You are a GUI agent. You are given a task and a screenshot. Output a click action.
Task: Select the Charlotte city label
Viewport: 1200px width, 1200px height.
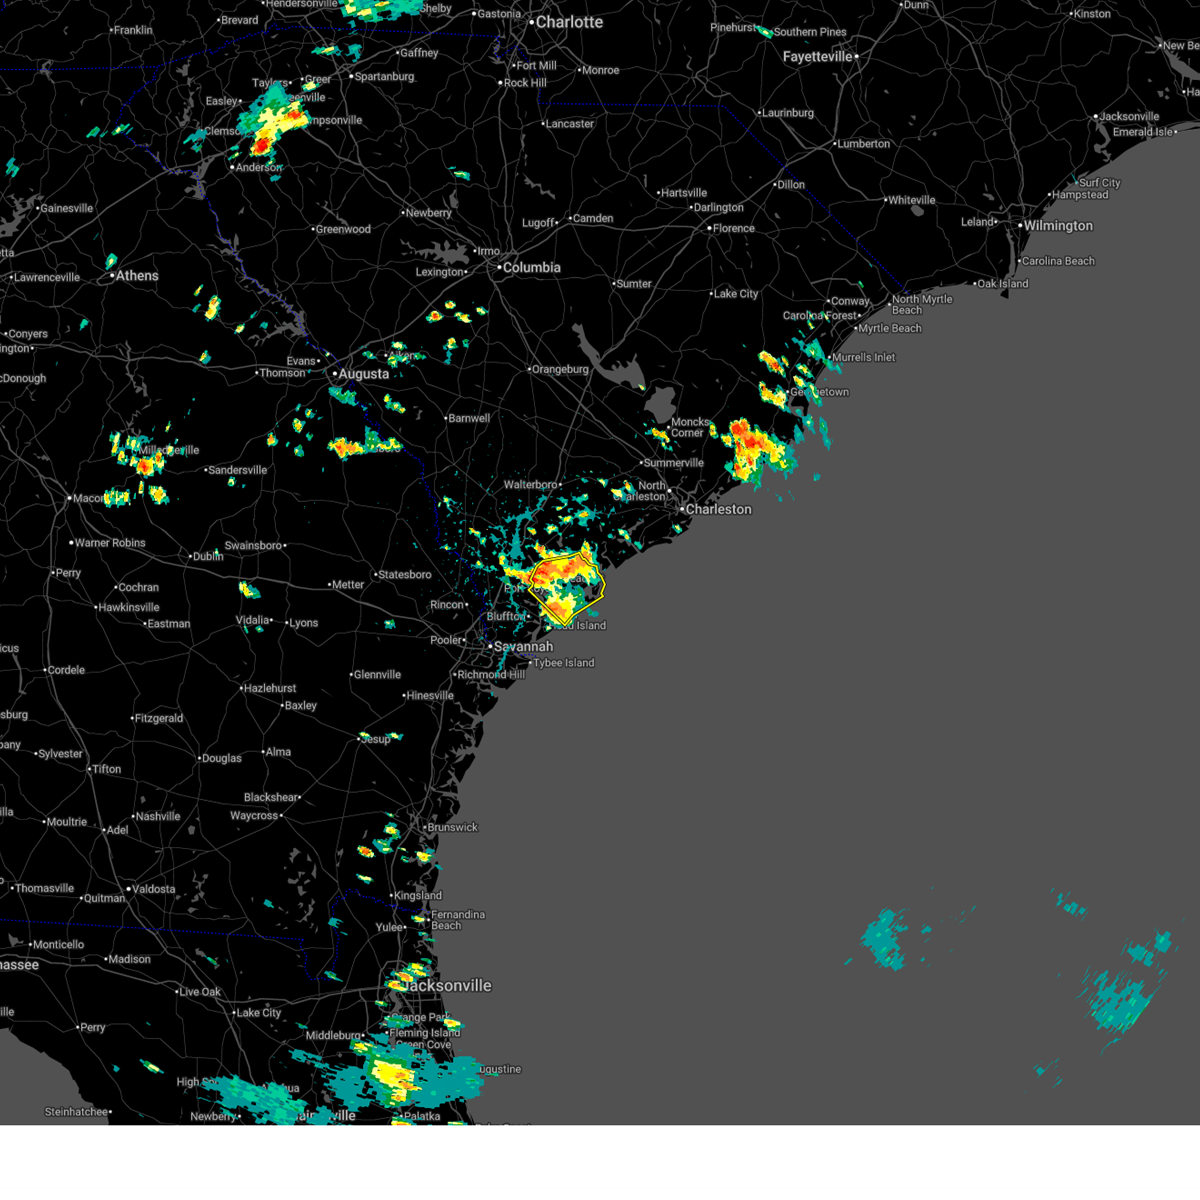[569, 22]
